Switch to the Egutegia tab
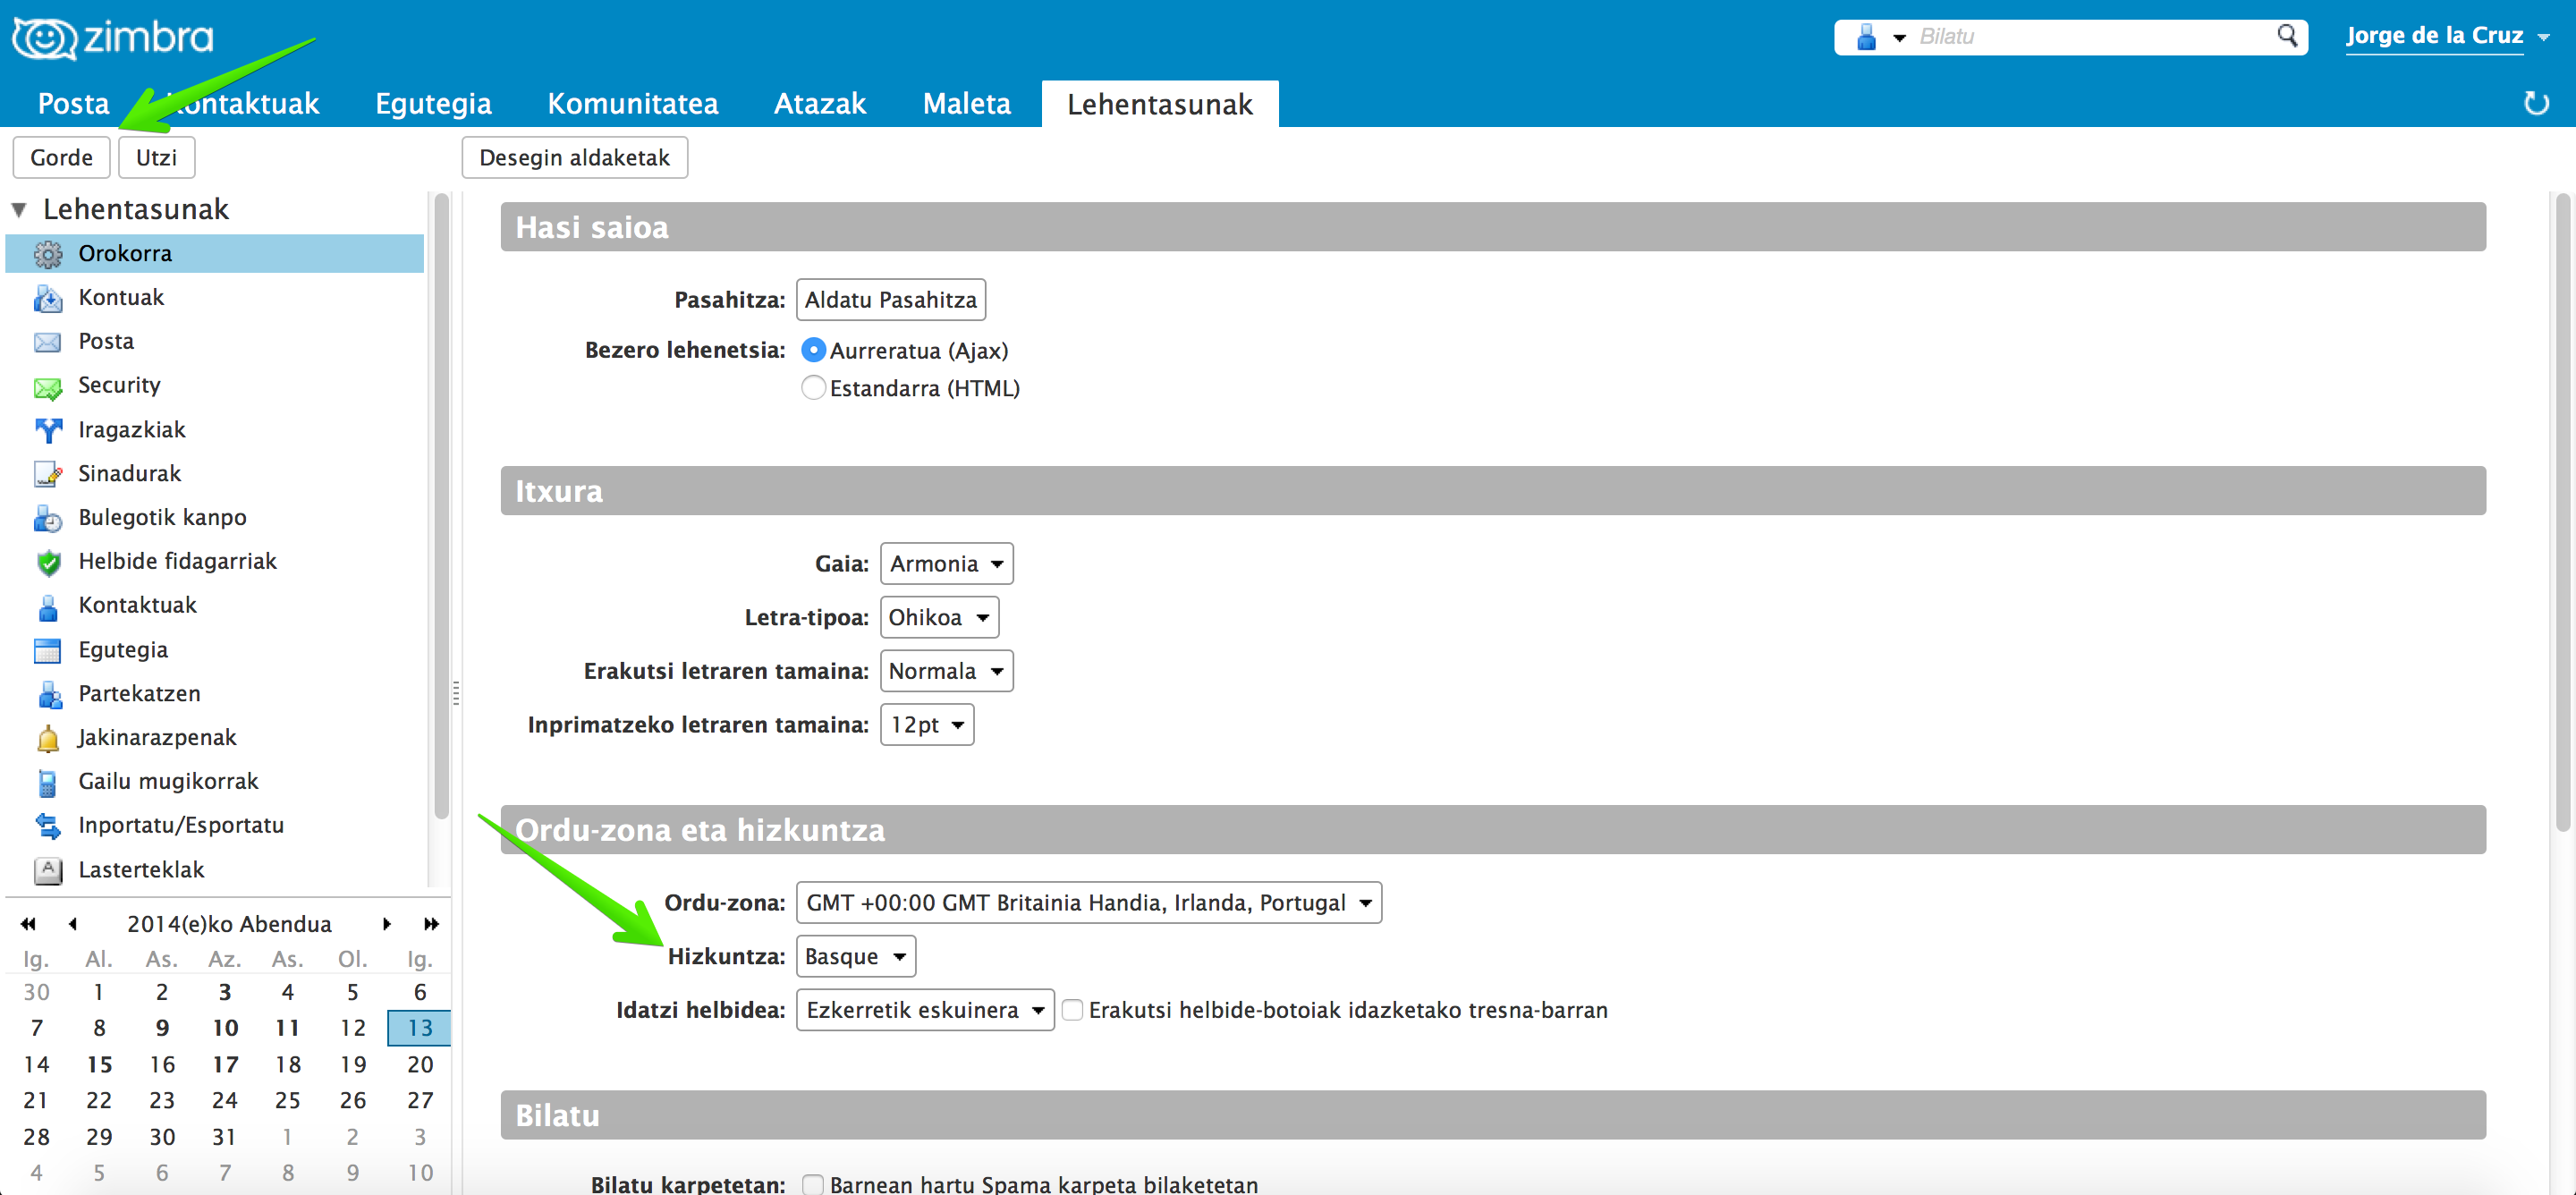This screenshot has width=2576, height=1195. [x=433, y=103]
